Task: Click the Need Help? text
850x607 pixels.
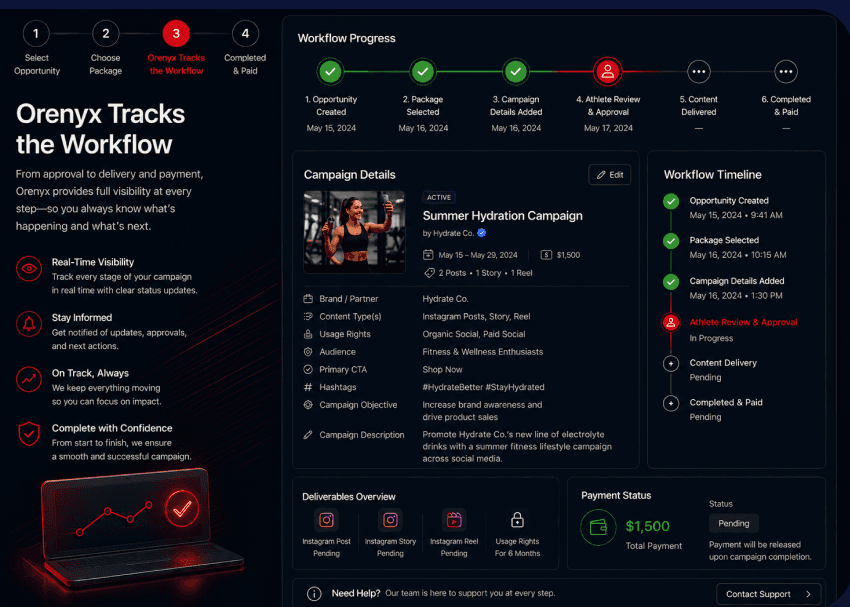Action: [356, 593]
